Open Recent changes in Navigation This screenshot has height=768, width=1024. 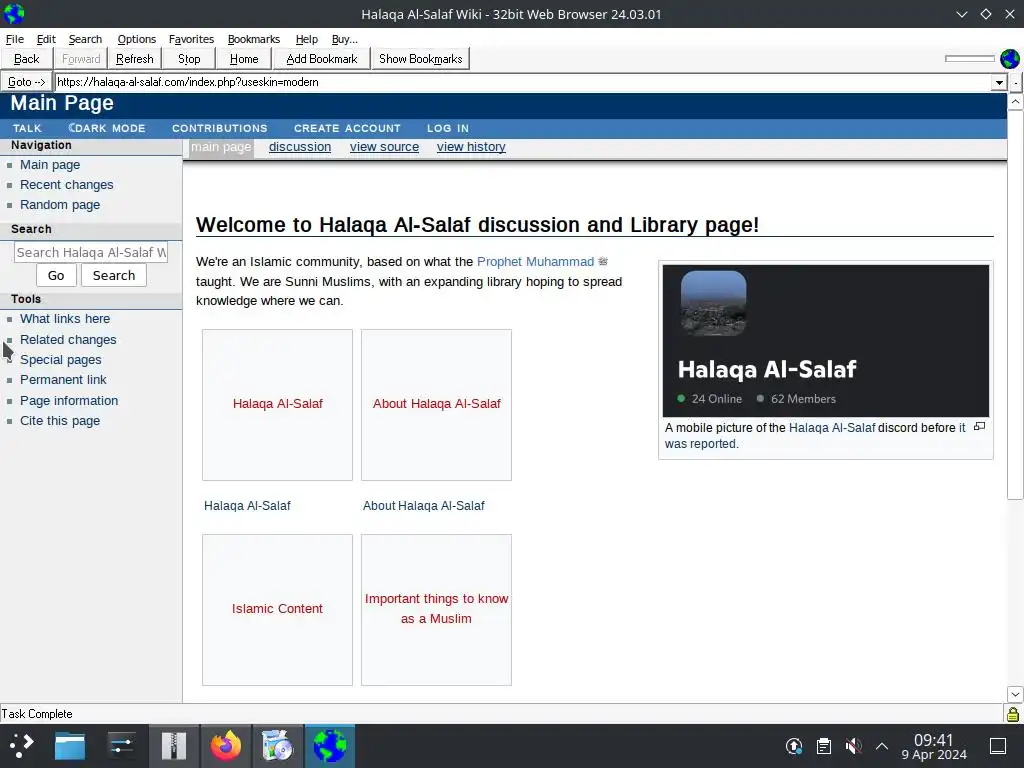coord(67,185)
